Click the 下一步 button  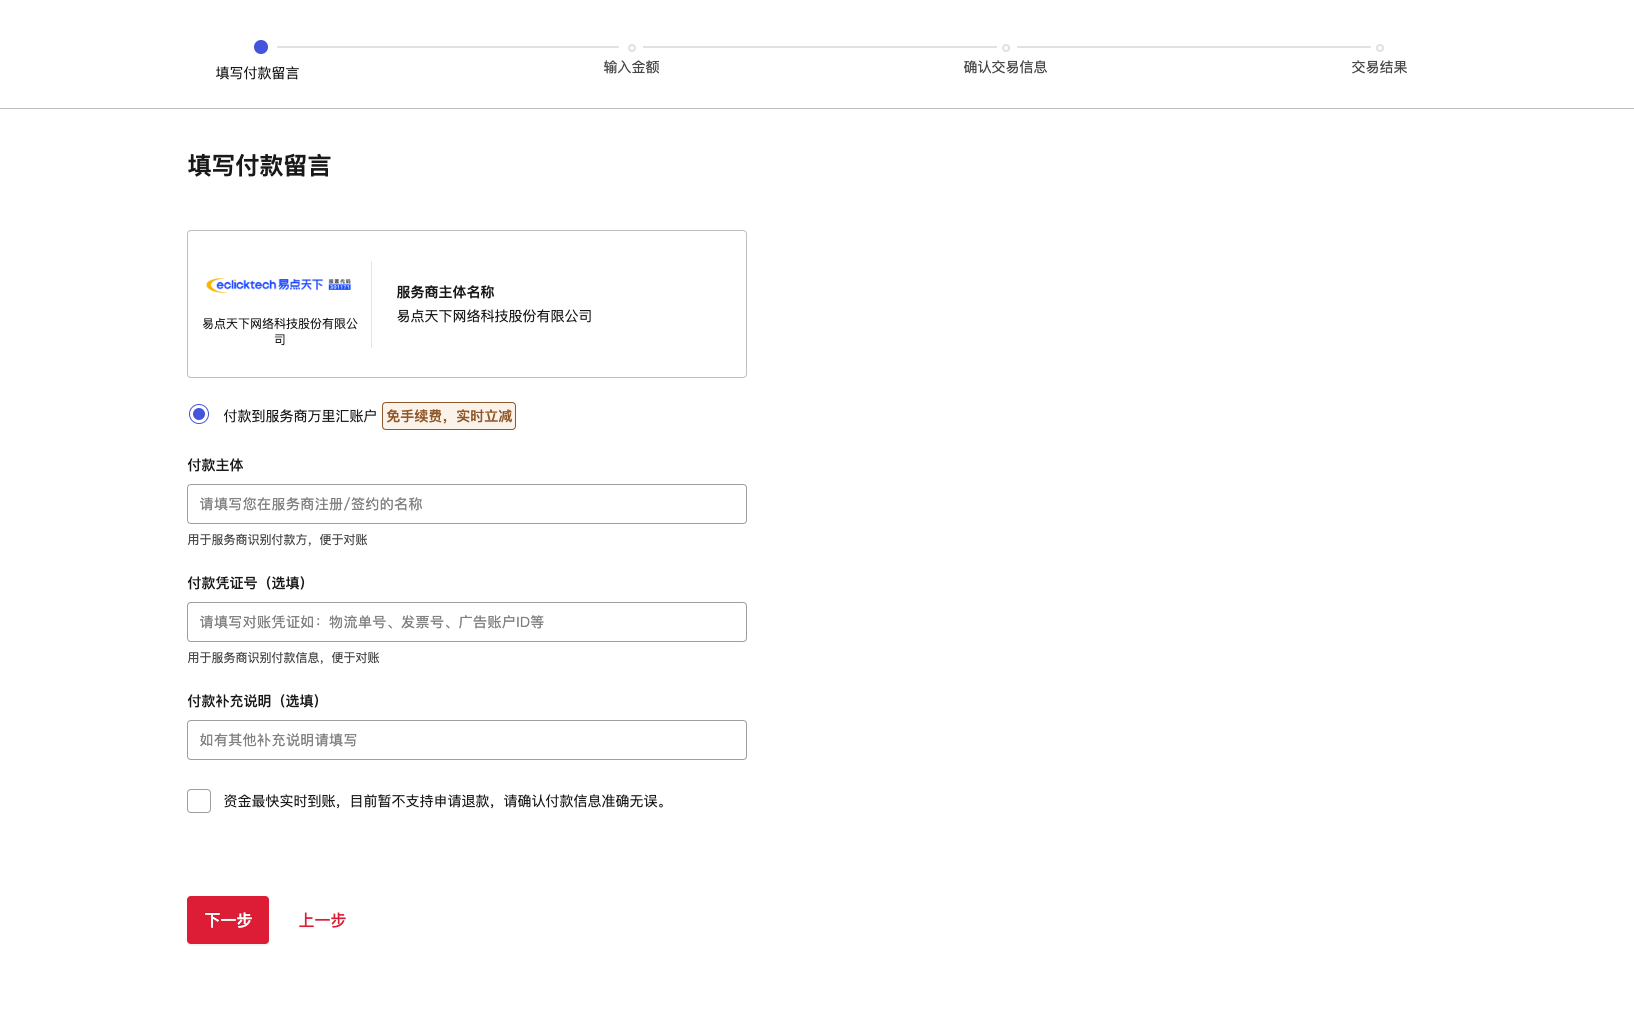click(227, 920)
